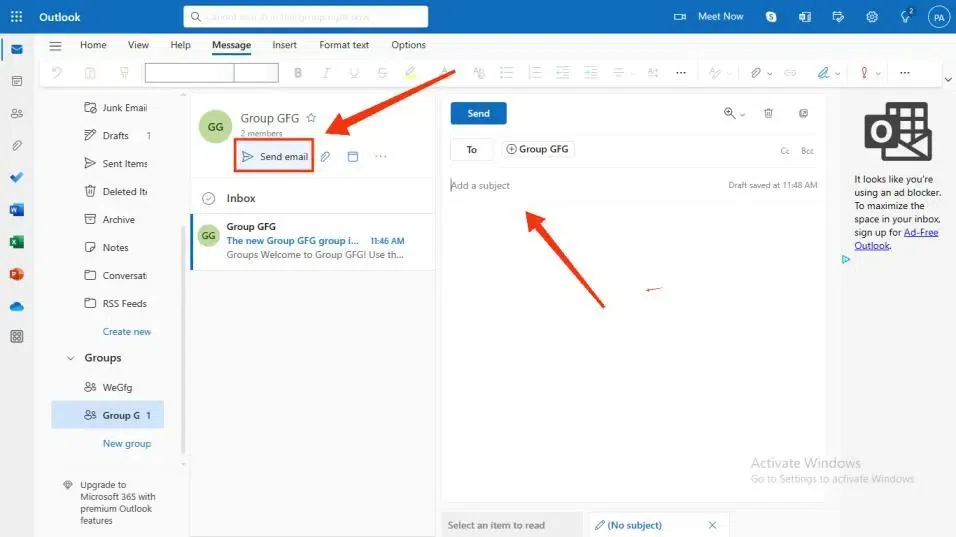Open the Group GFG welcome message

click(x=313, y=241)
